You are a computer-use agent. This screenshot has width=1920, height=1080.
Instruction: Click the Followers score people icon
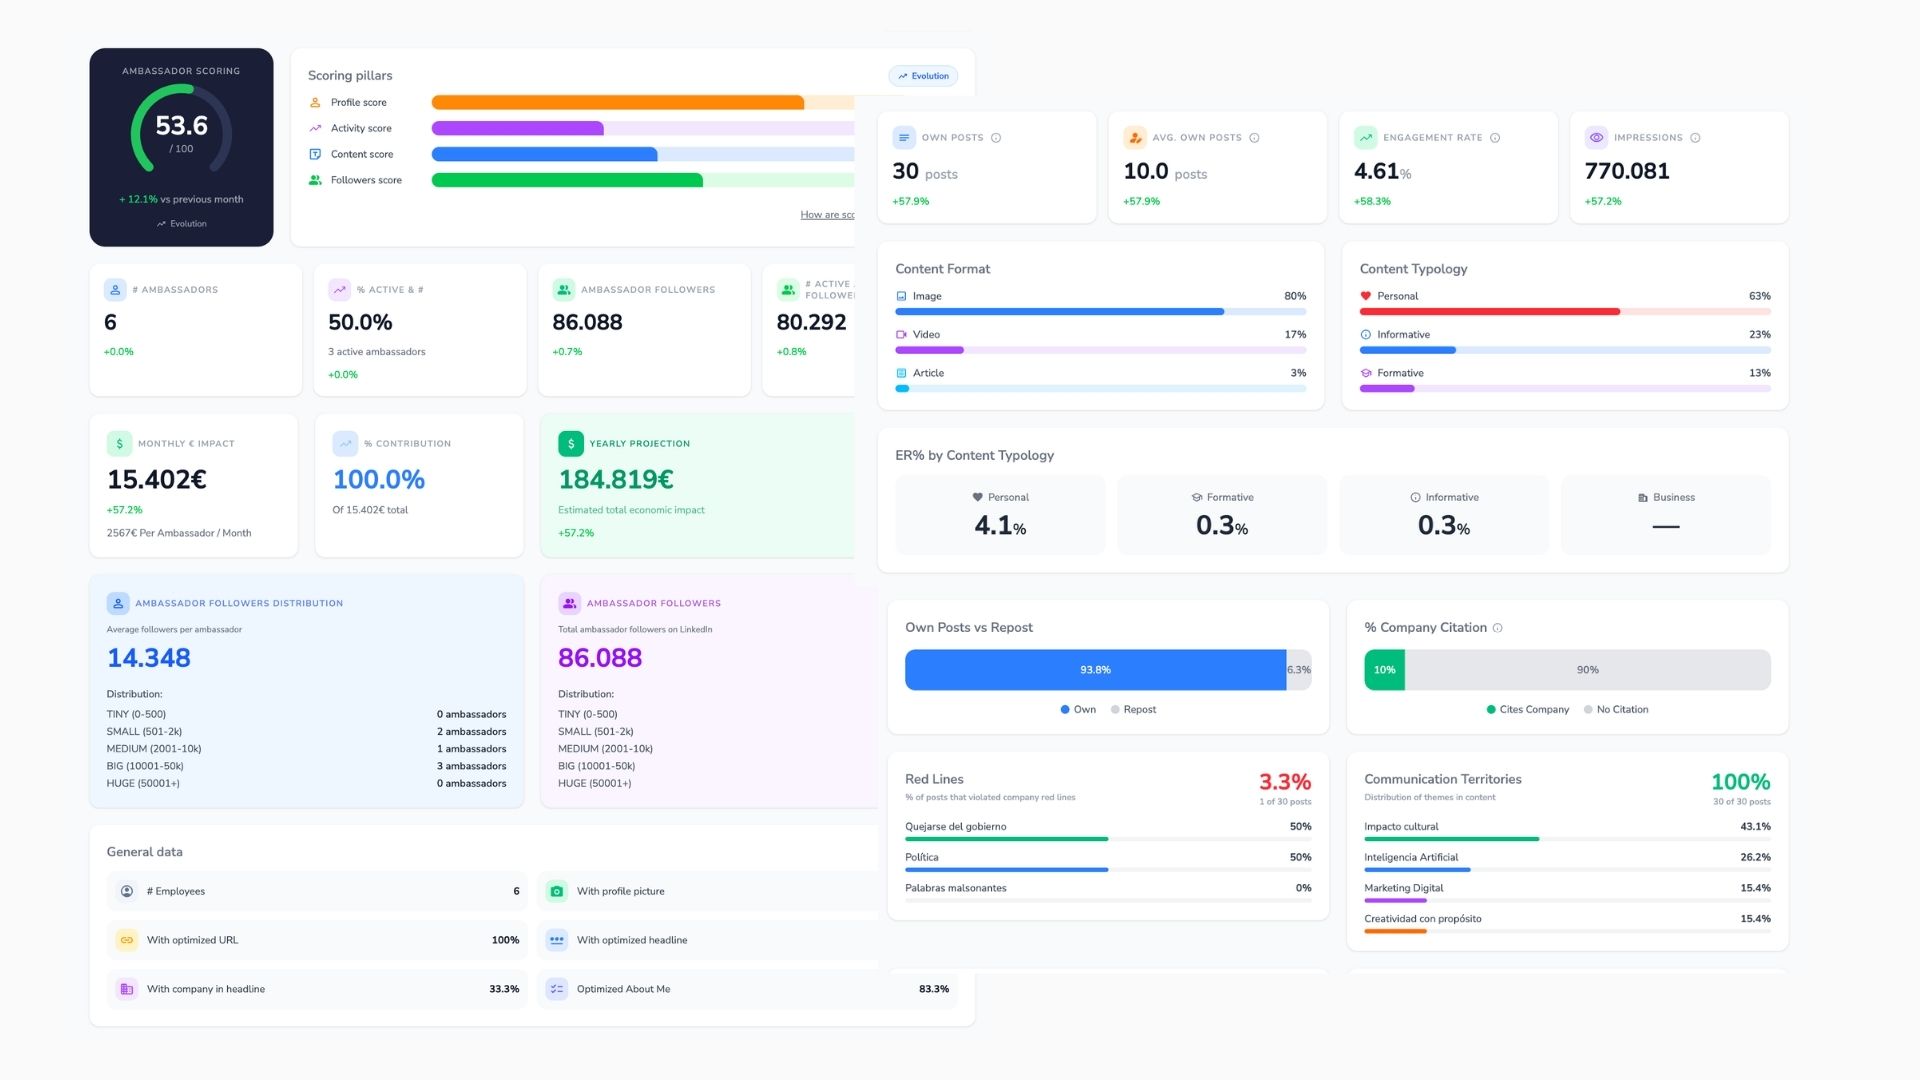[315, 181]
